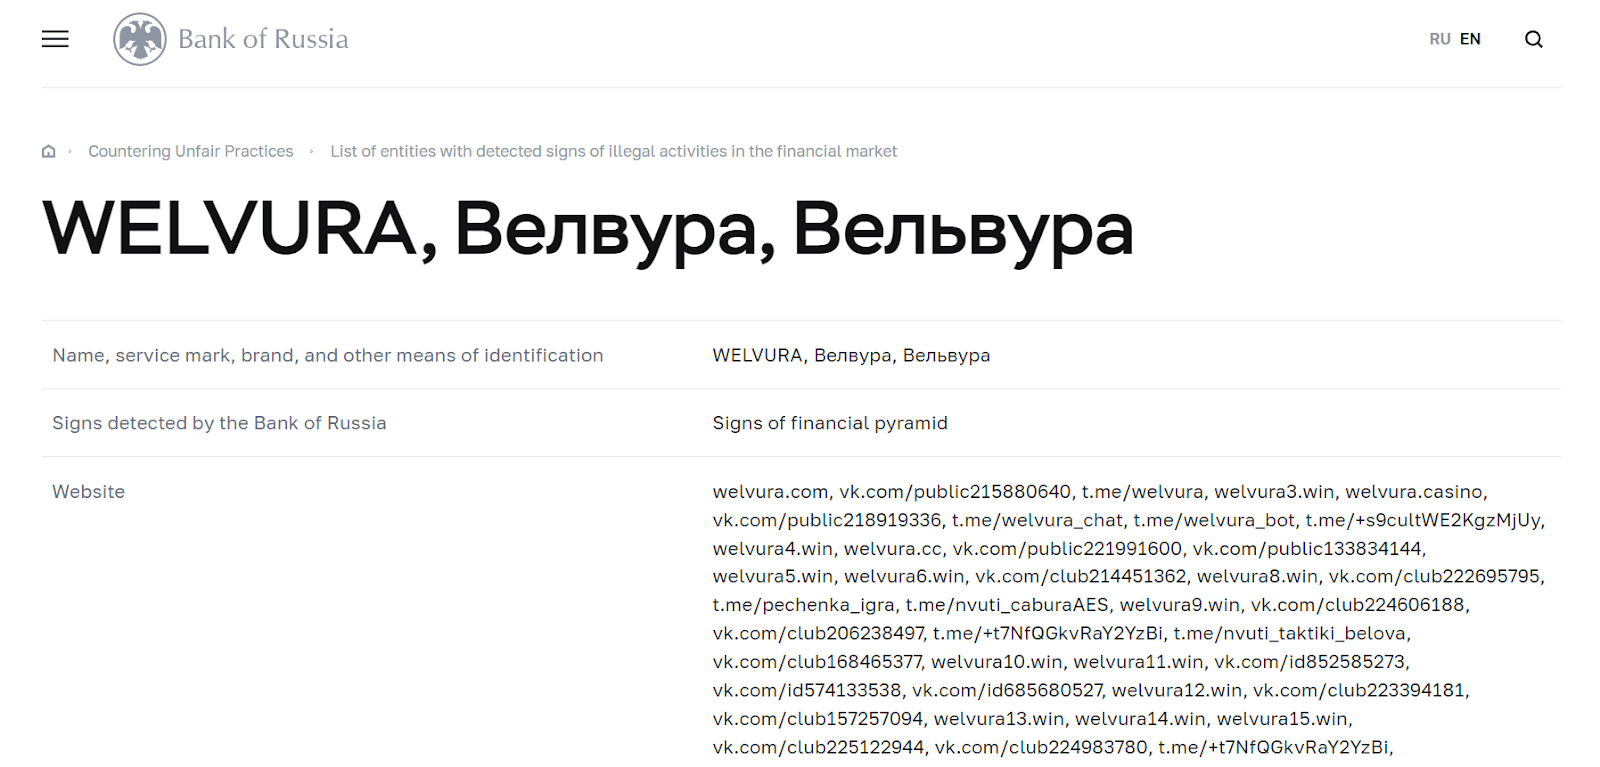Image resolution: width=1600 pixels, height=767 pixels.
Task: Open the search magnifier icon
Action: pyautogui.click(x=1533, y=39)
